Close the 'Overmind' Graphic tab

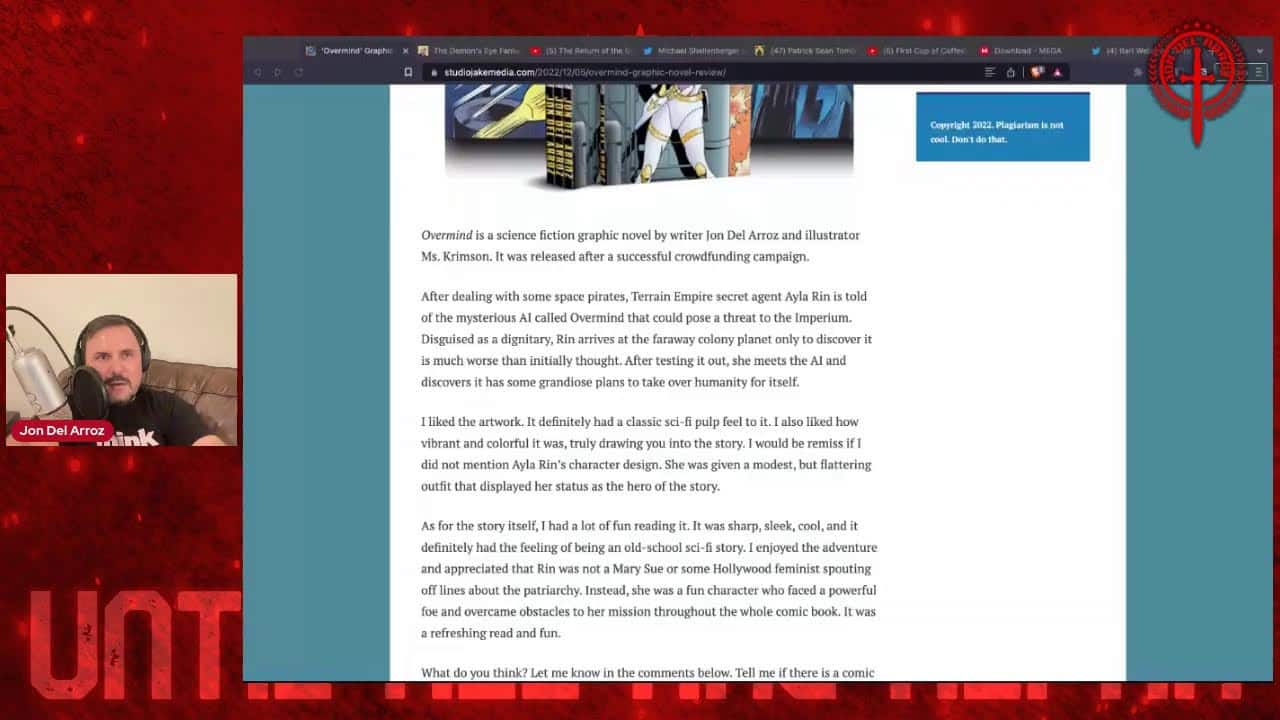405,51
